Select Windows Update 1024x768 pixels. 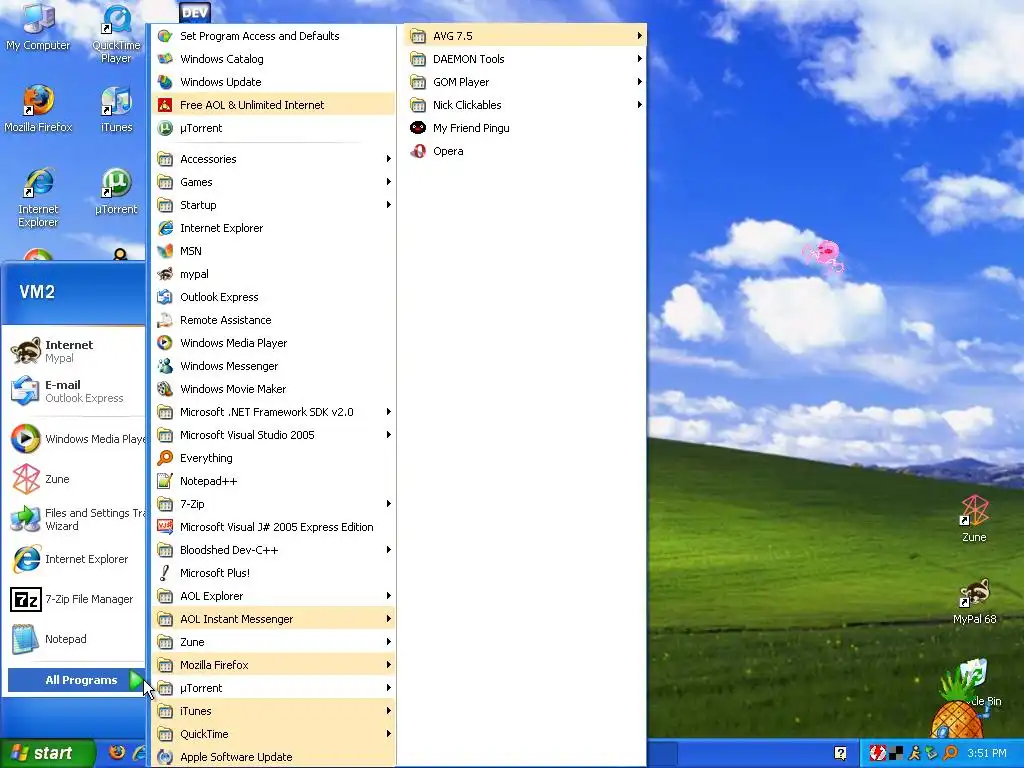pyautogui.click(x=274, y=82)
